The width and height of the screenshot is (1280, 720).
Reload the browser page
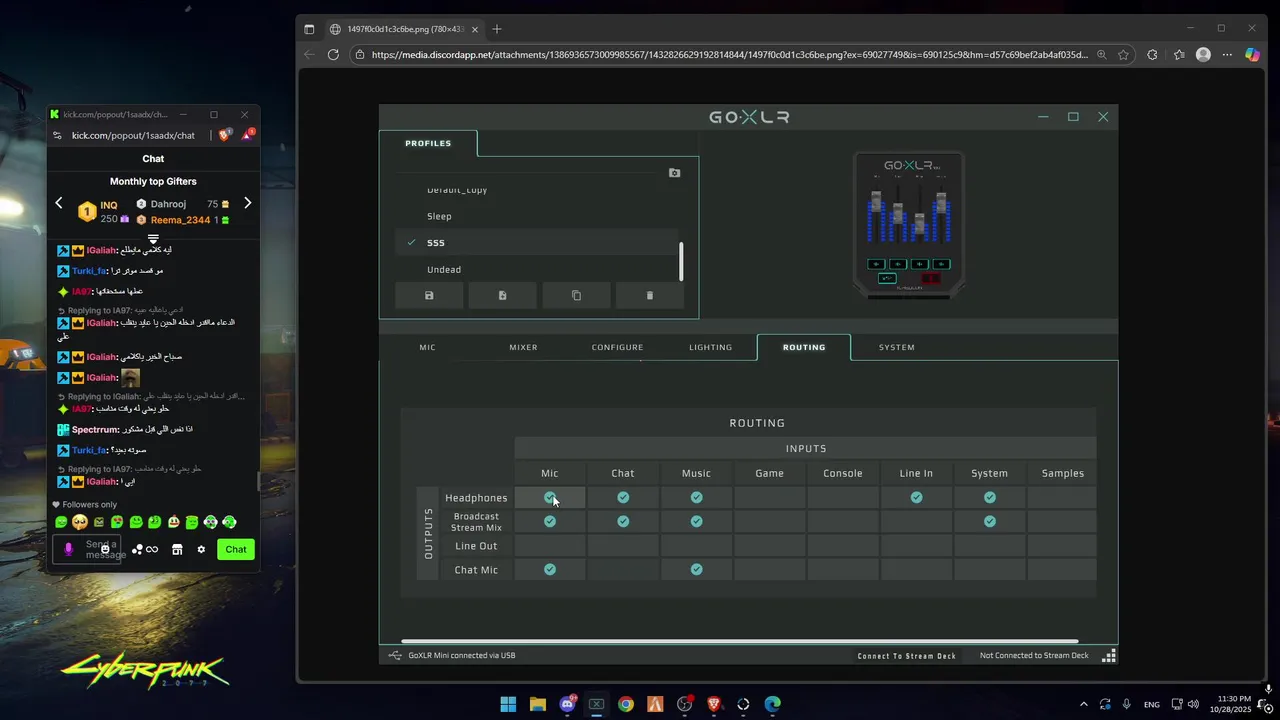[333, 55]
